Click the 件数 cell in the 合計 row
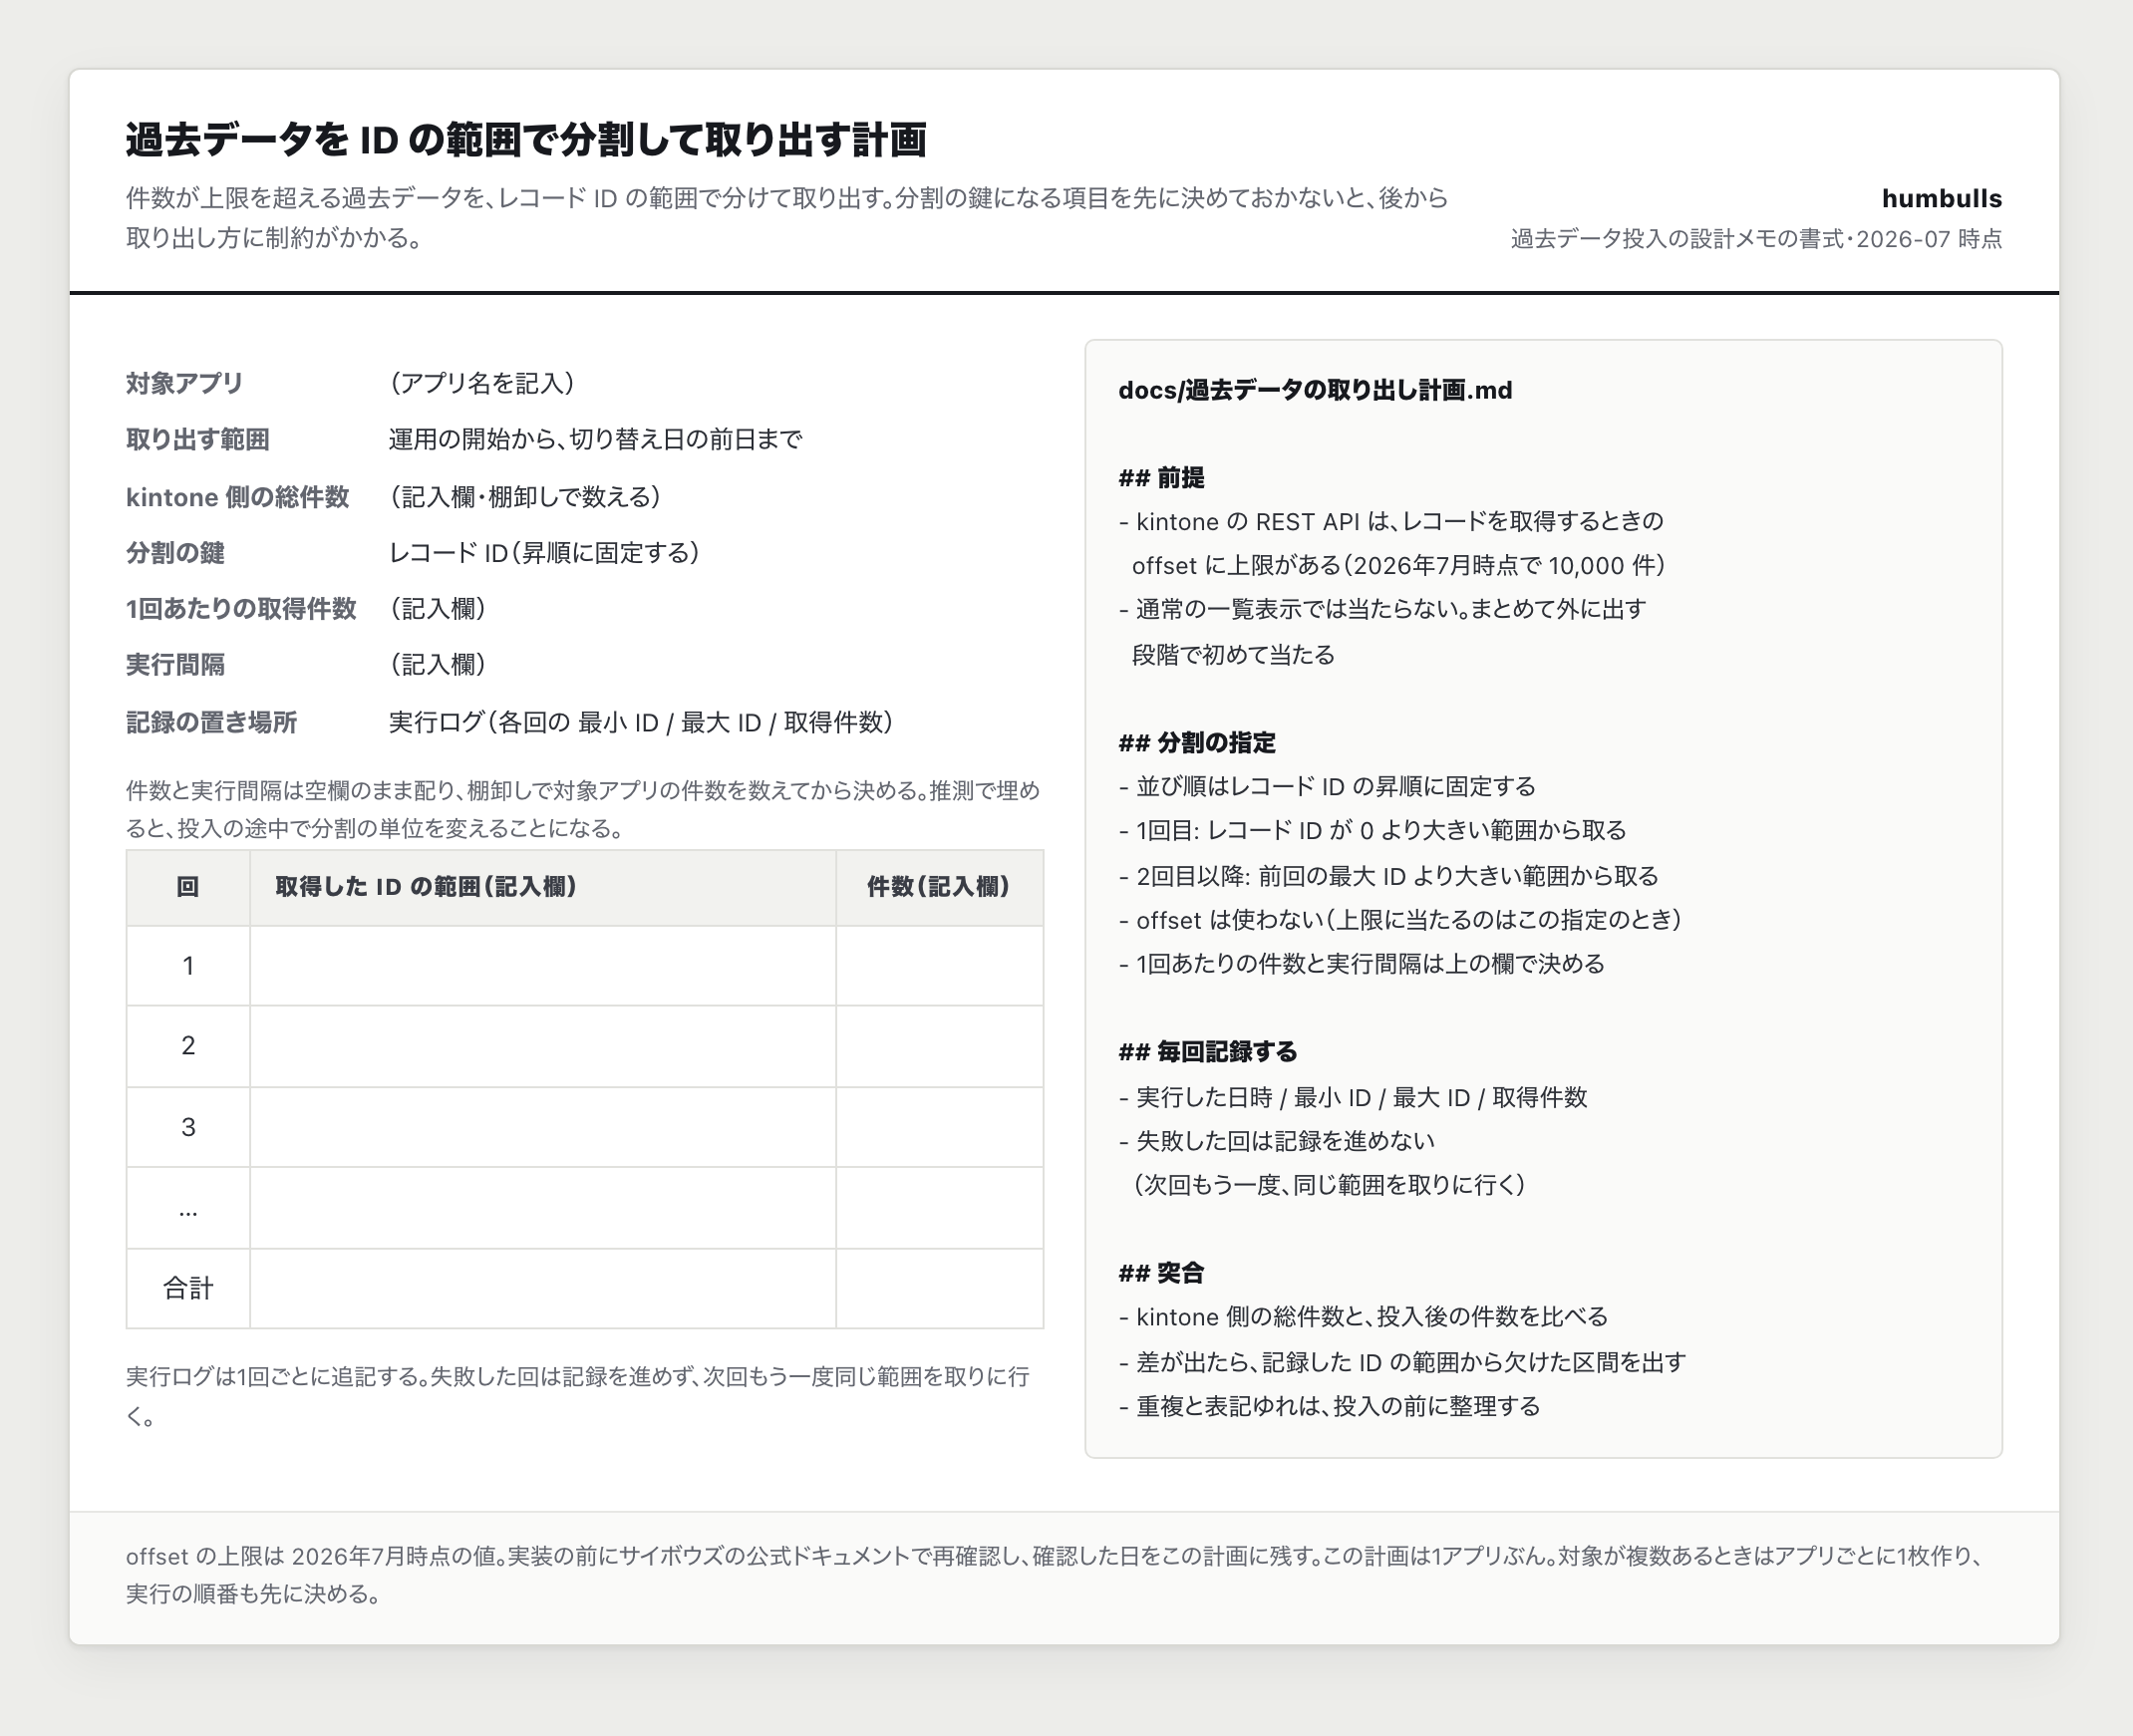 pyautogui.click(x=939, y=1288)
